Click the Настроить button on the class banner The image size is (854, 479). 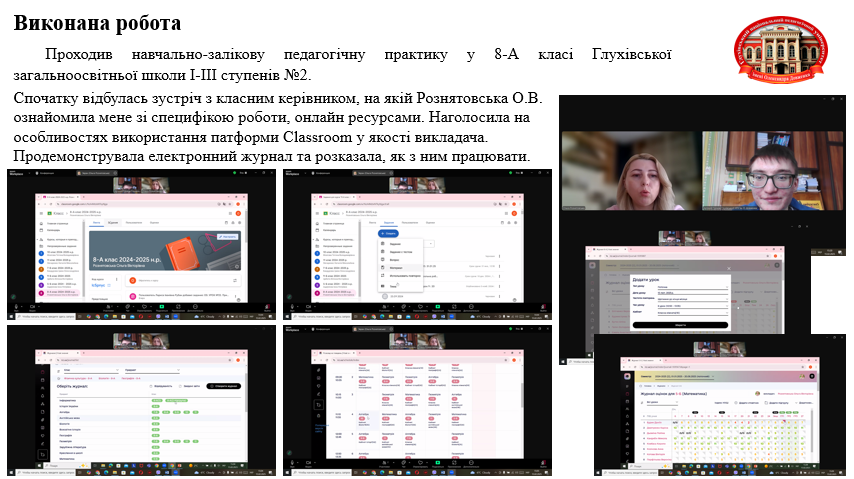pos(228,237)
